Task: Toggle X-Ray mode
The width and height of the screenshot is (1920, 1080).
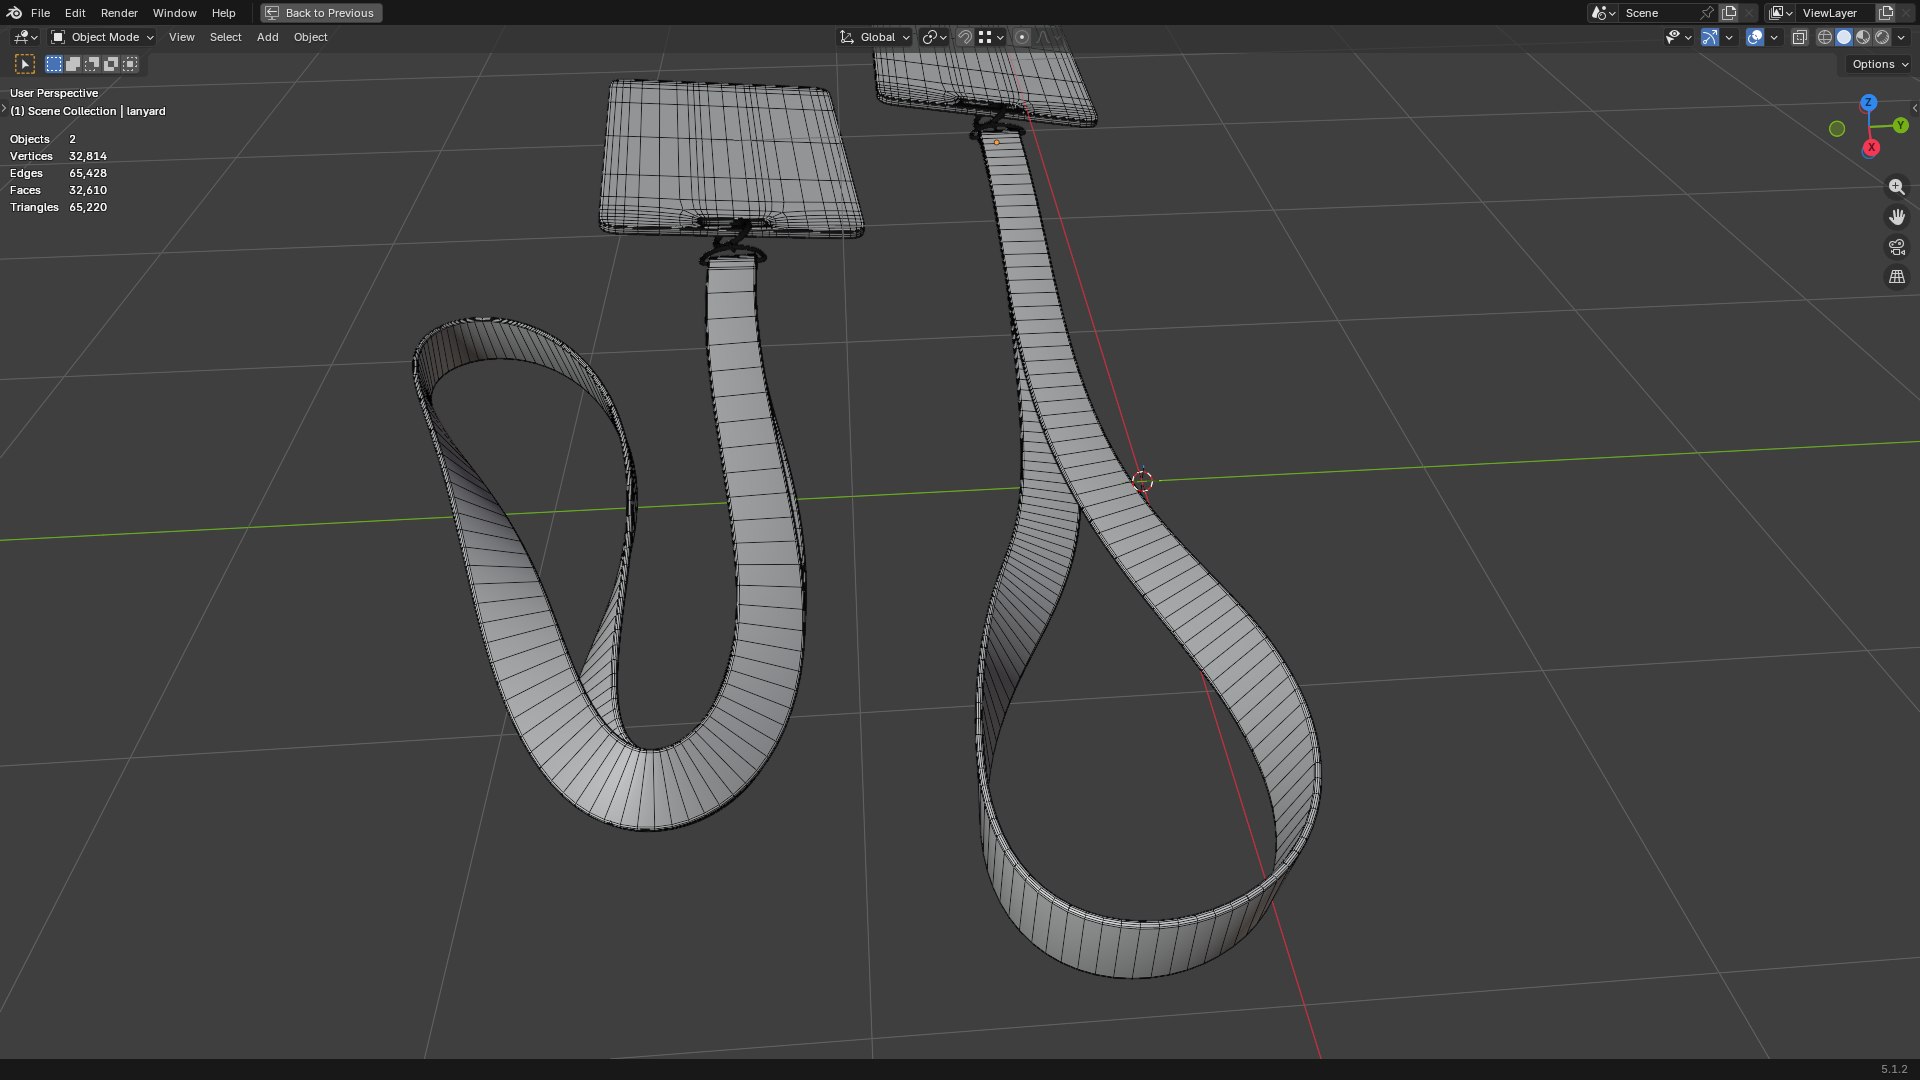Action: coord(1799,37)
